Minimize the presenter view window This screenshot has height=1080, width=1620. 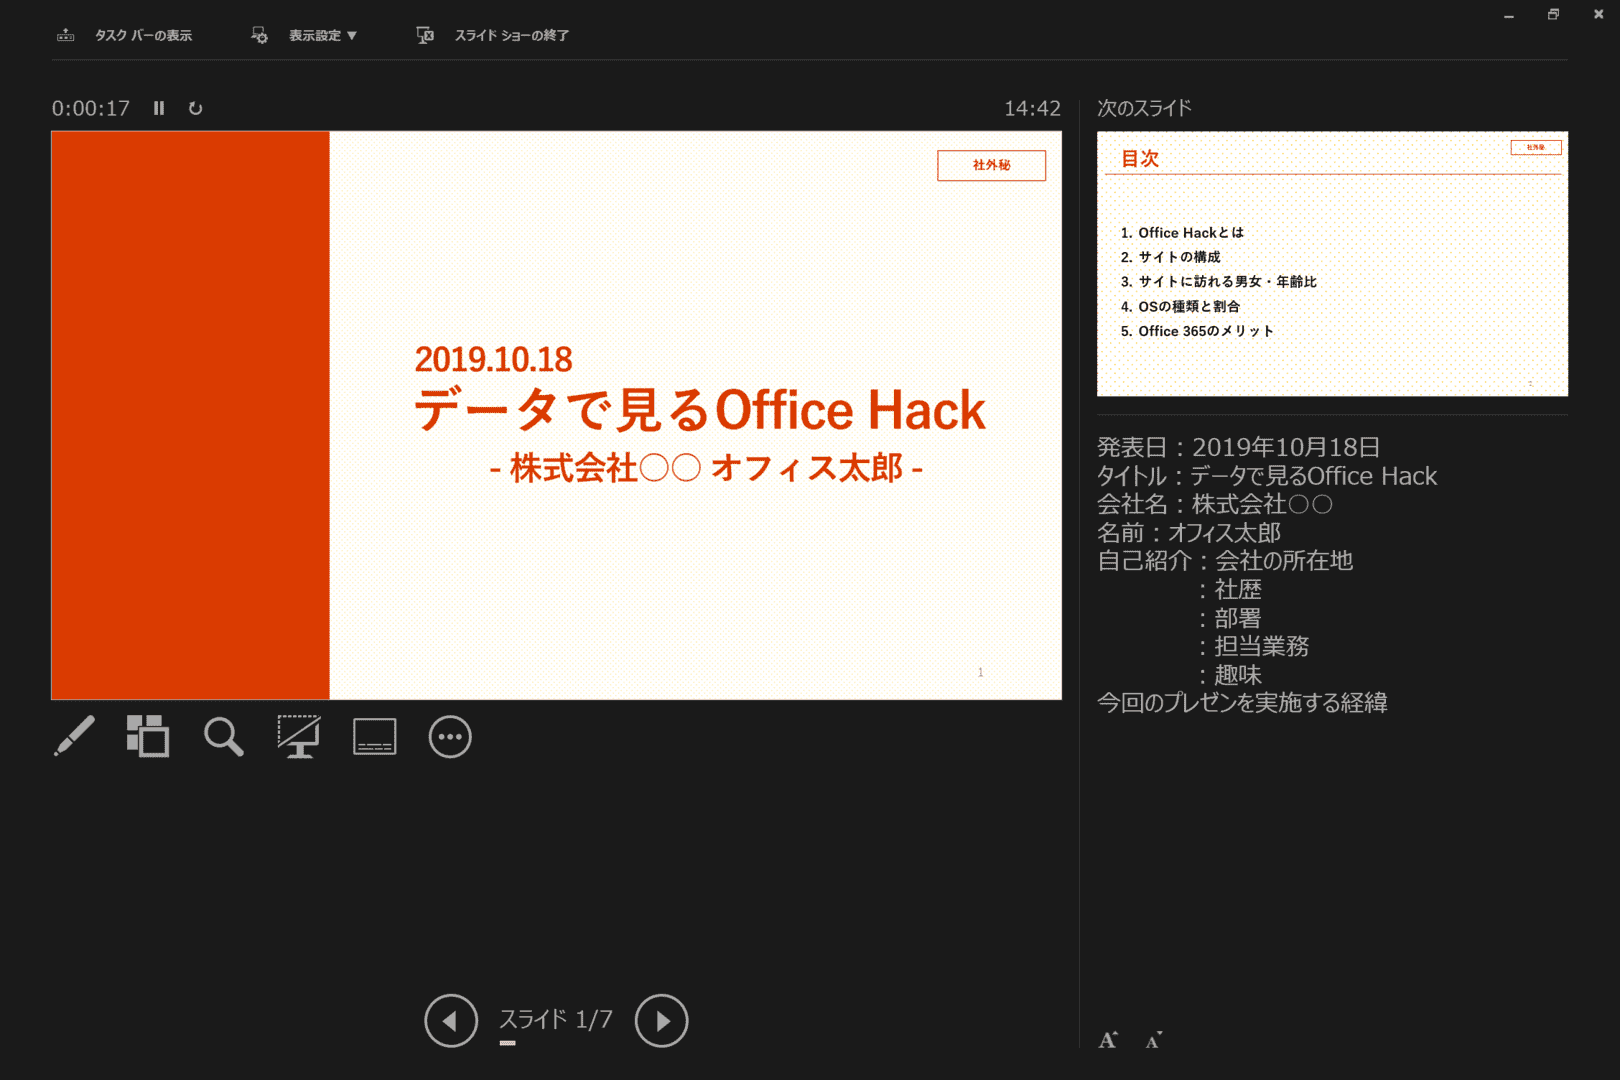tap(1509, 15)
